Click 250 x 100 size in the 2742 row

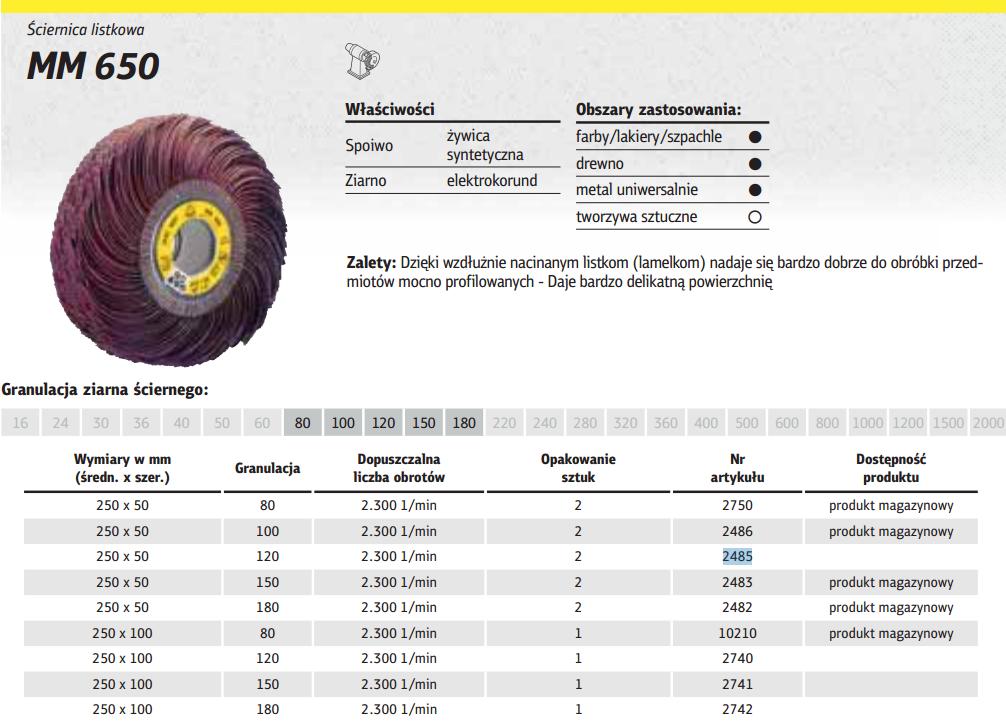pos(123,710)
